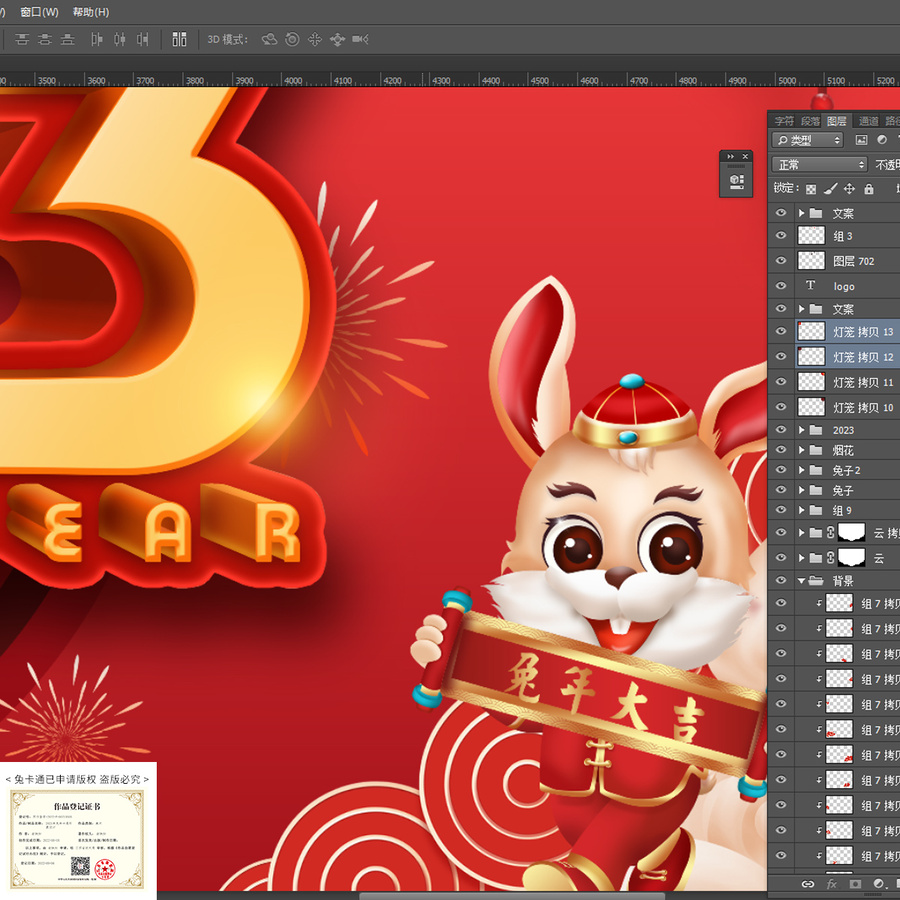Open the 帮助(H) menu

[91, 12]
